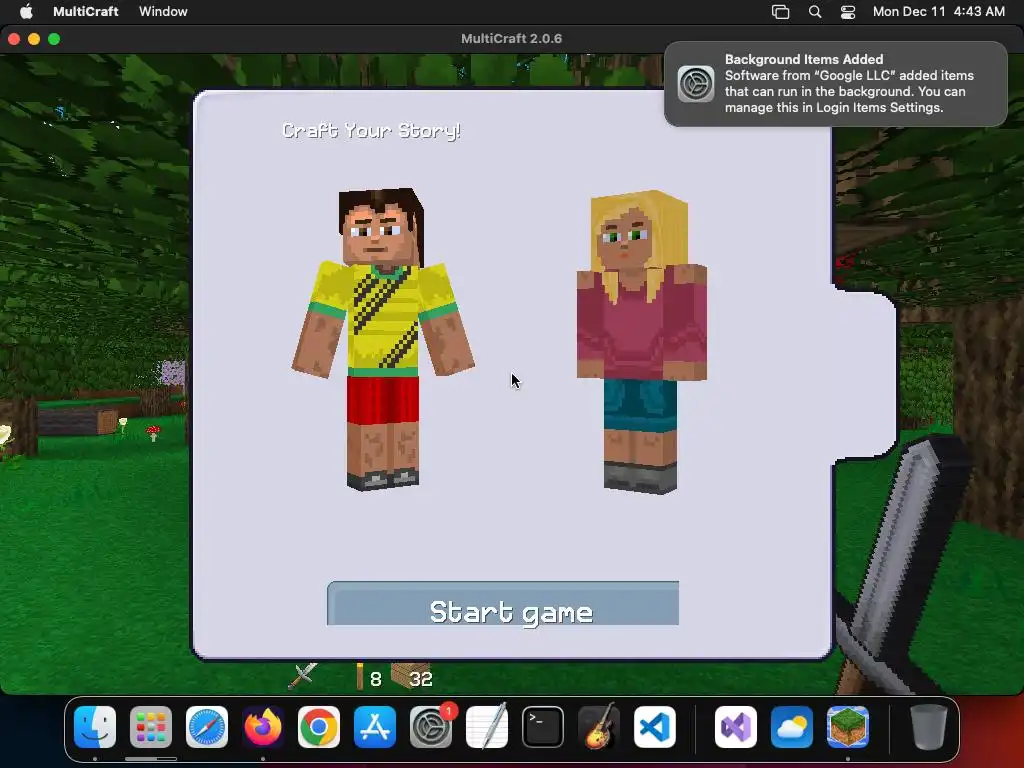
Task: Start the game with Start game button
Action: [x=503, y=603]
